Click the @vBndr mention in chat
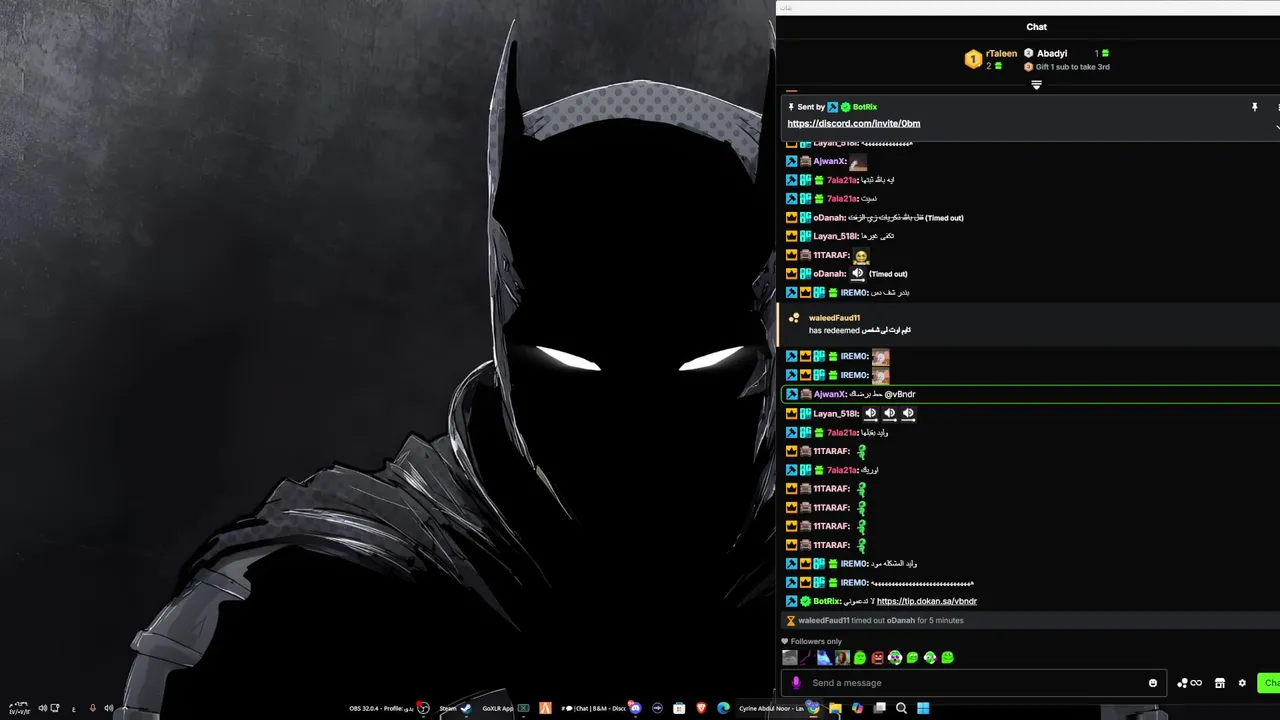The height and width of the screenshot is (720, 1280). pos(900,394)
